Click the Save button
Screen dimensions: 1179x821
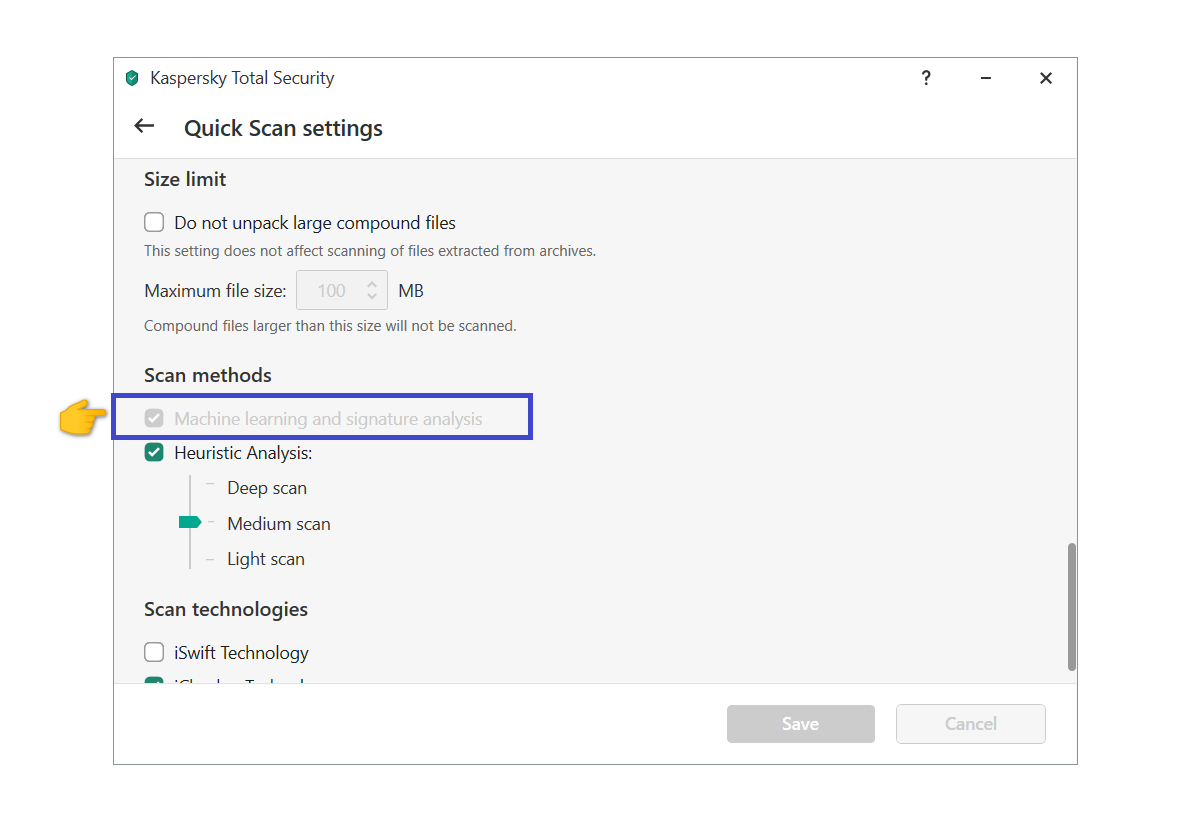pyautogui.click(x=800, y=724)
